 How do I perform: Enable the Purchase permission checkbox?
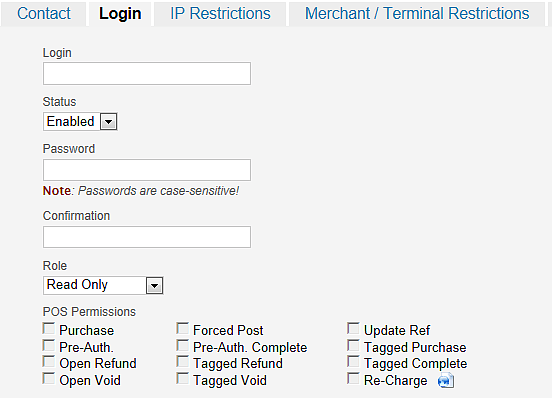pyautogui.click(x=49, y=328)
